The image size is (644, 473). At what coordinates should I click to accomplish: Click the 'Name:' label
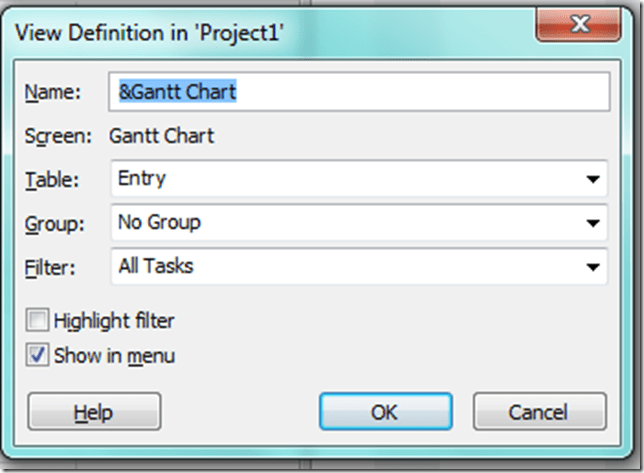point(51,92)
